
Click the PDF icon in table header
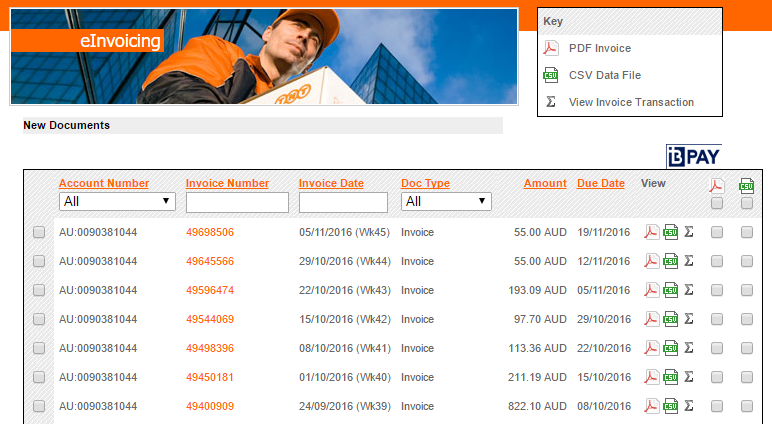(x=717, y=186)
